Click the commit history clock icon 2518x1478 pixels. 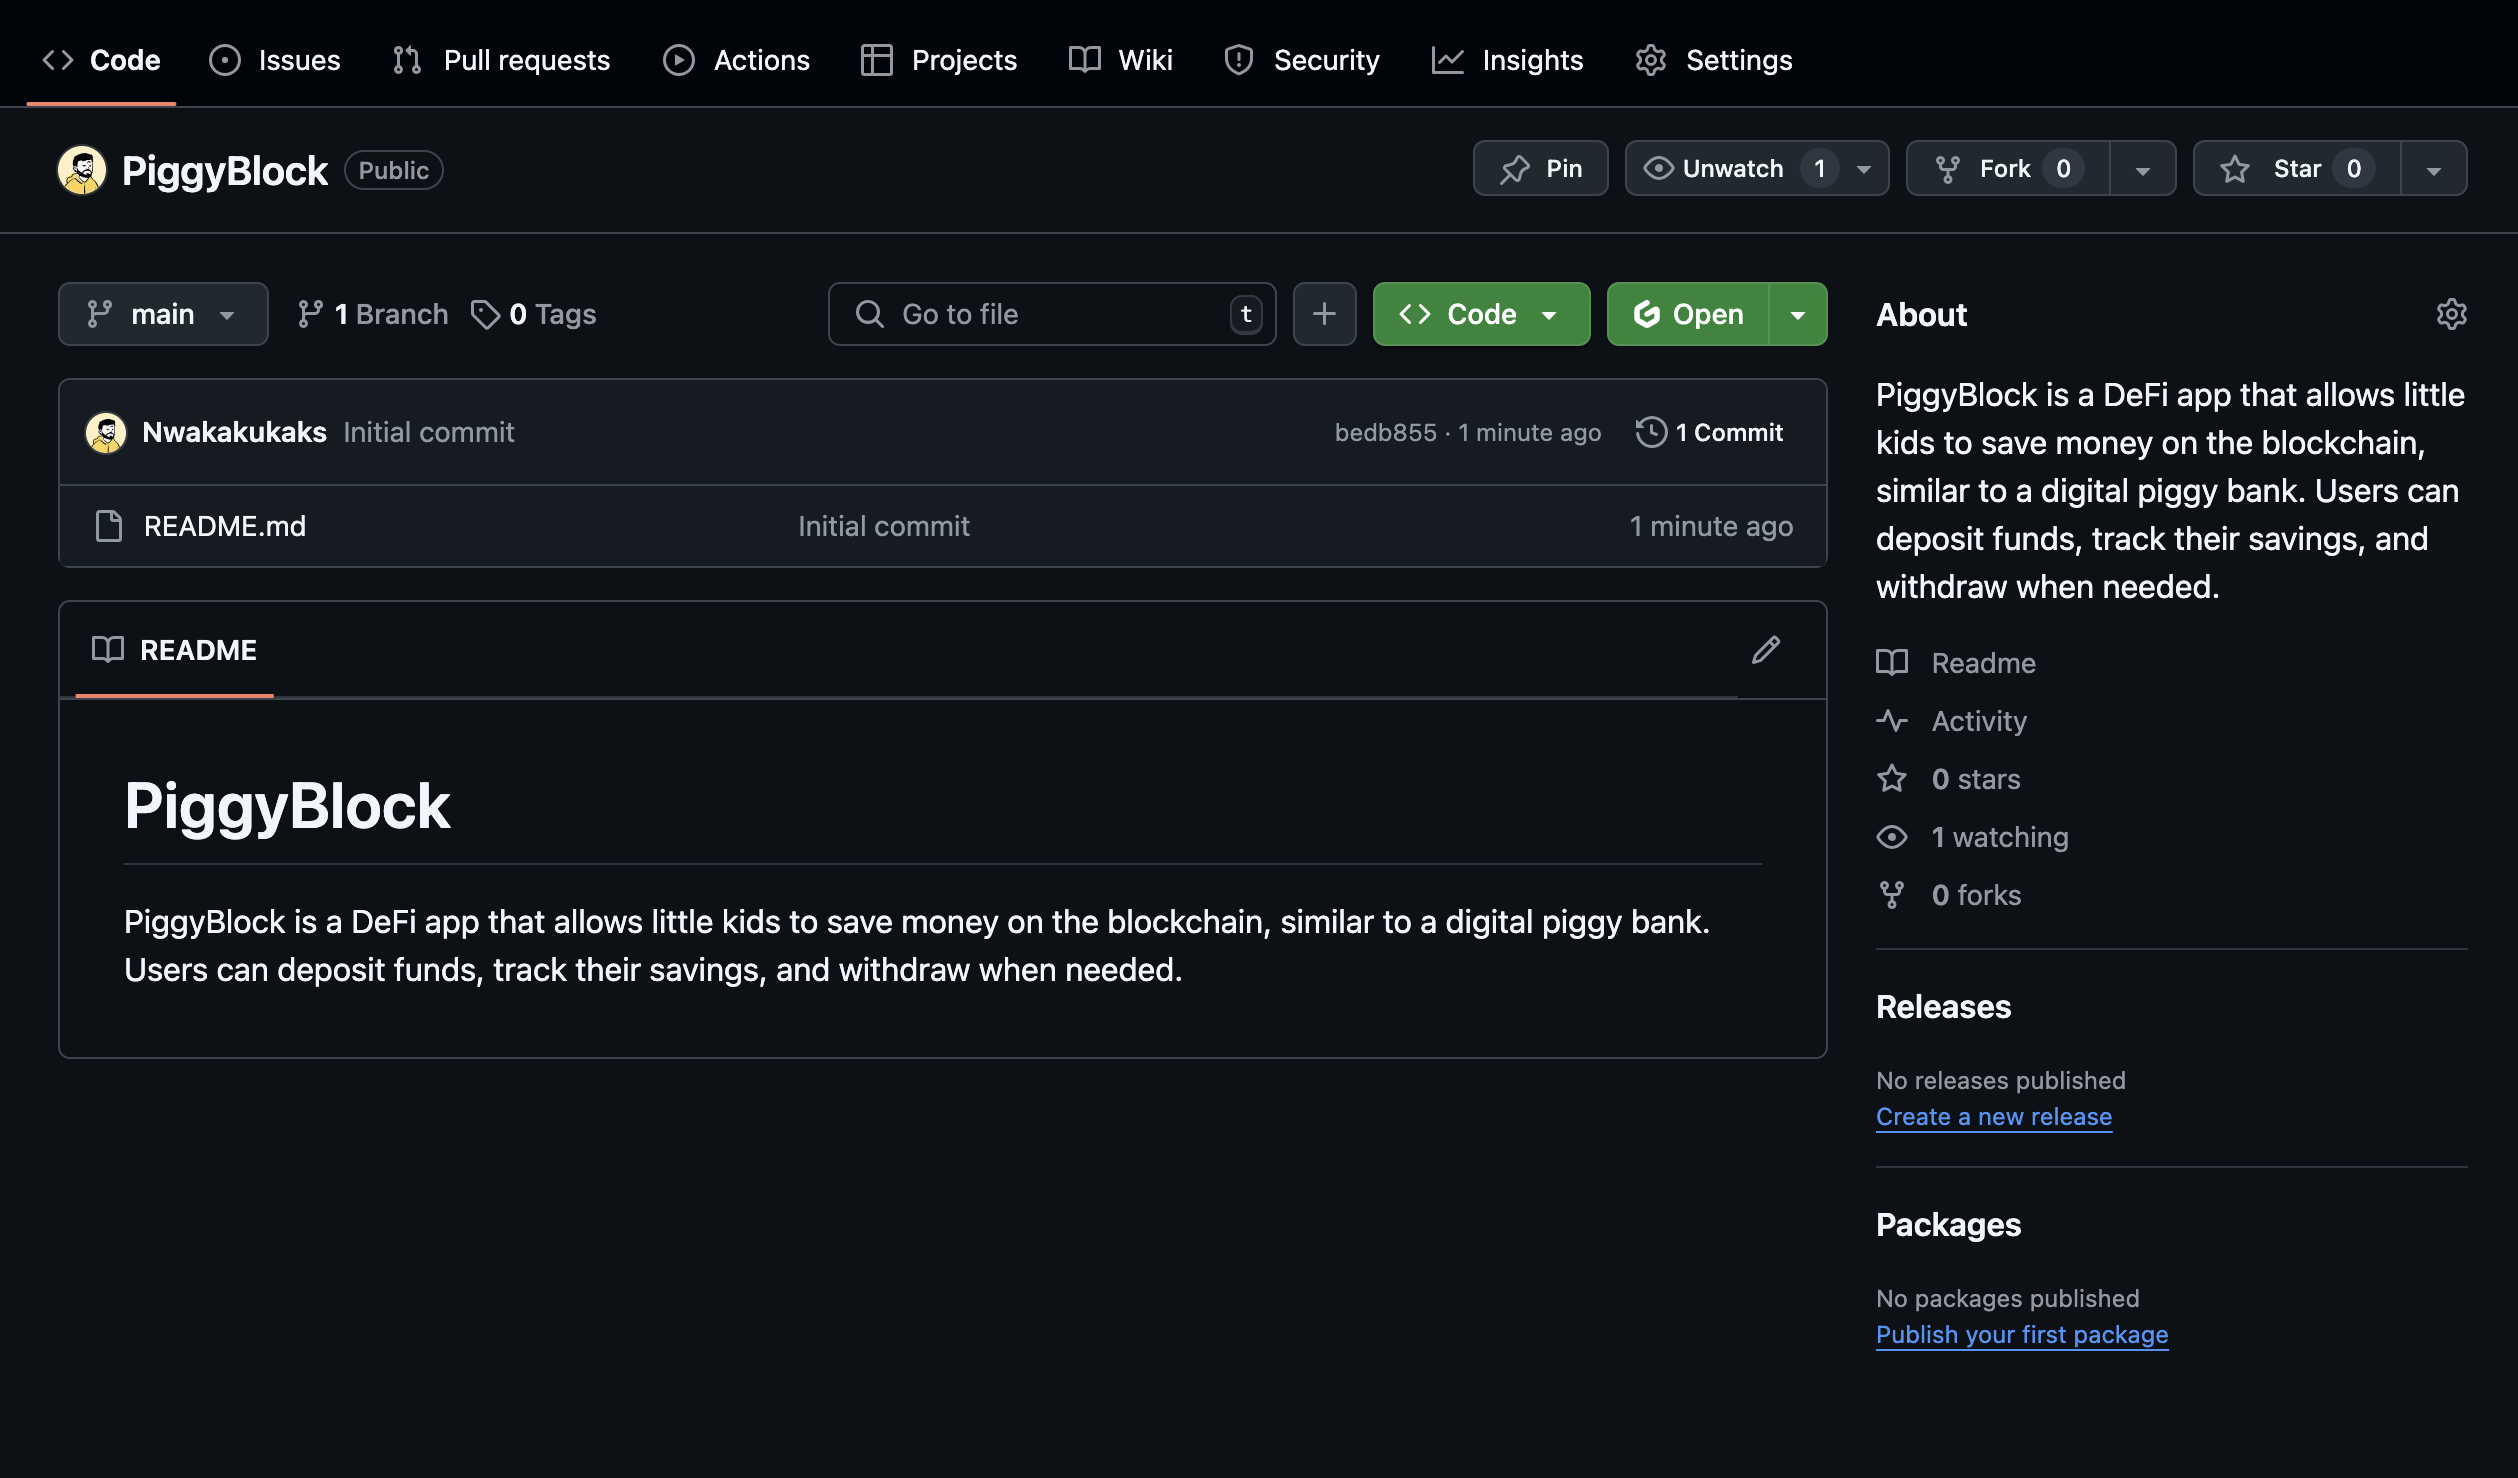pyautogui.click(x=1651, y=432)
